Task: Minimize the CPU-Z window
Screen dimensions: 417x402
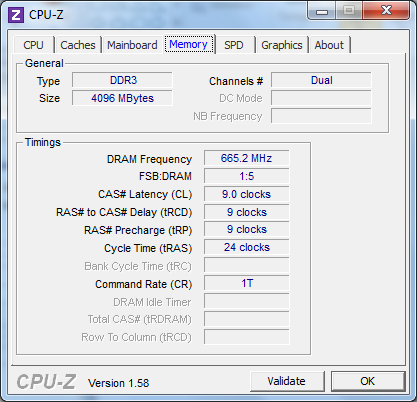Action: 321,11
